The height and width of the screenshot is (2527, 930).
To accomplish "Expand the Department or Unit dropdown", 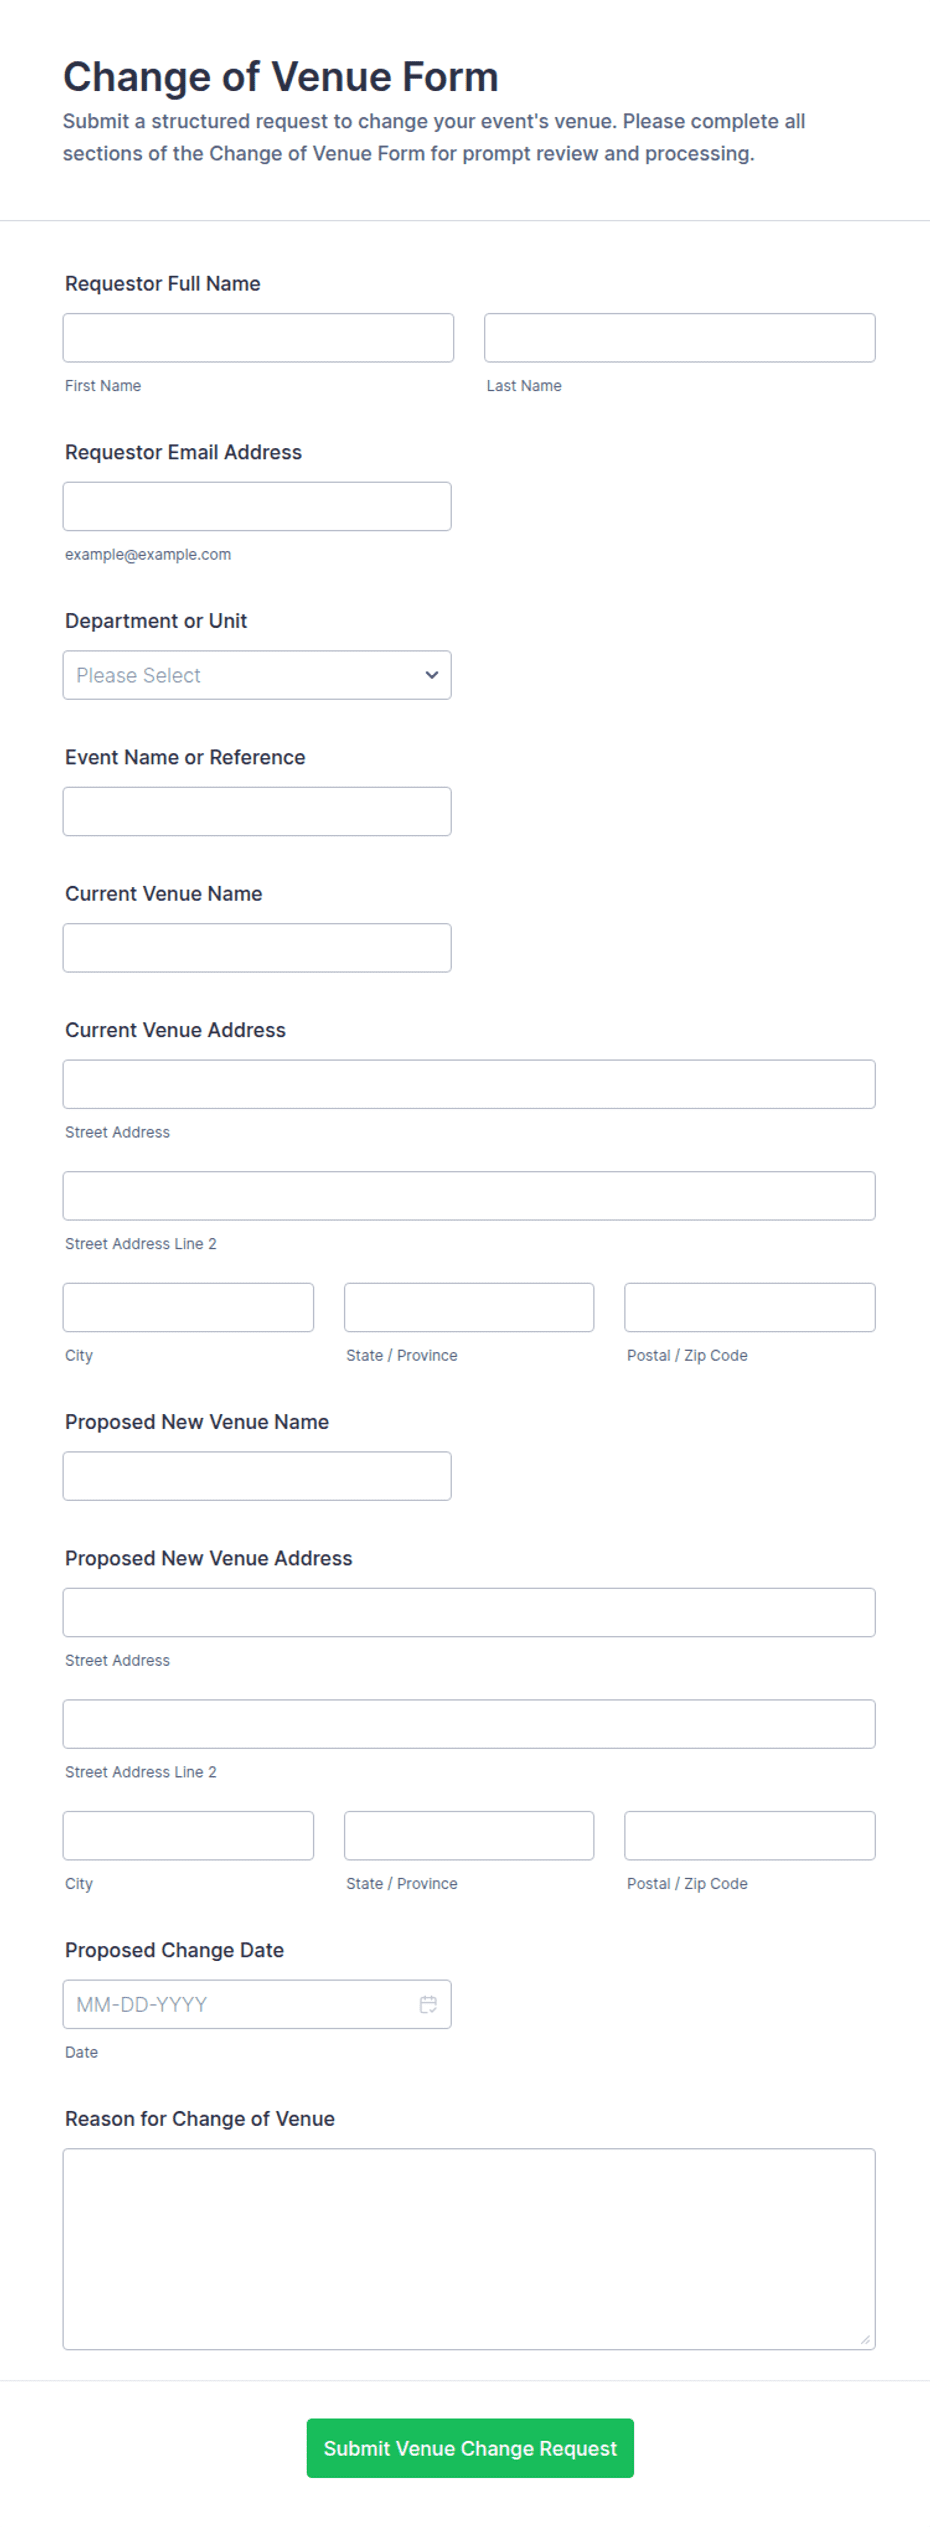I will 257,675.
